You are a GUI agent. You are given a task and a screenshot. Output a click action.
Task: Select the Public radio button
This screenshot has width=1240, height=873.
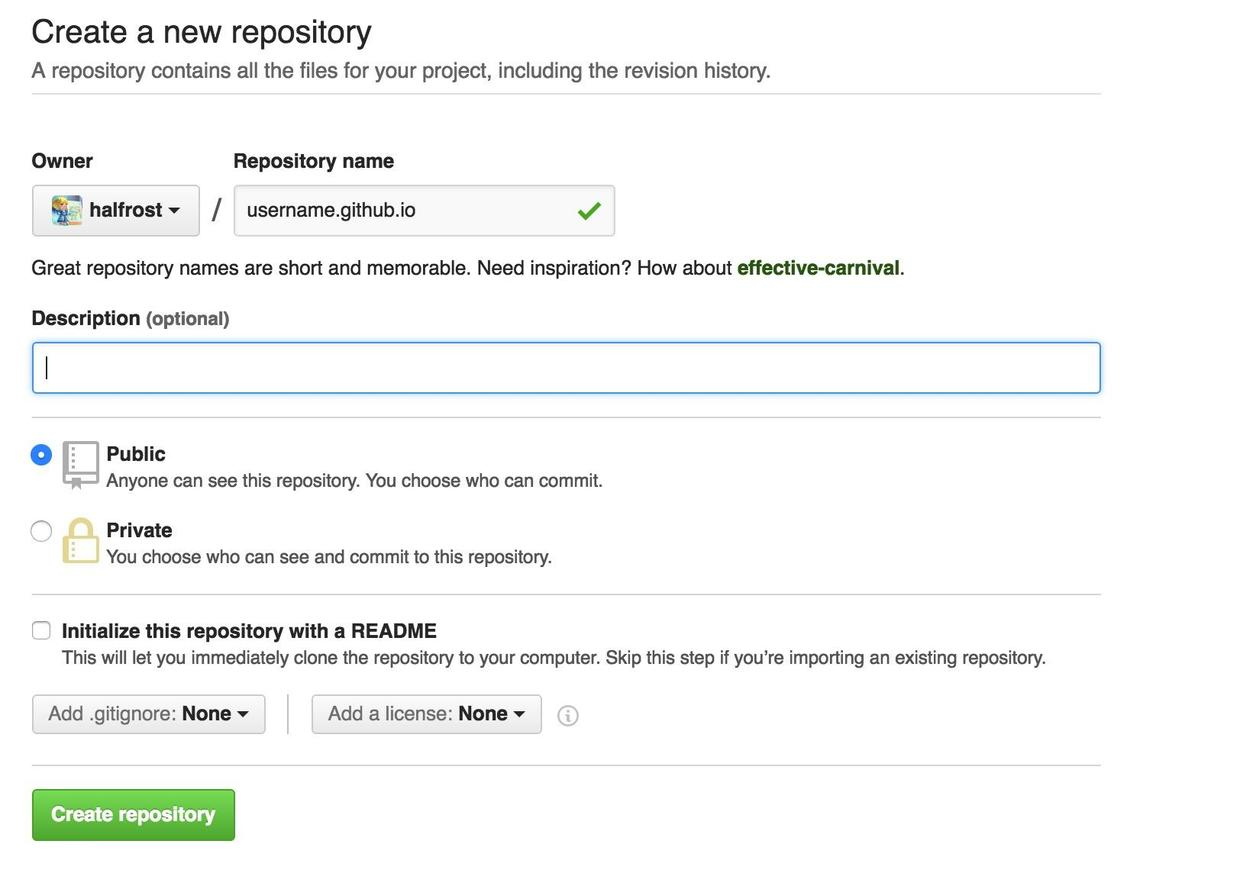[41, 454]
